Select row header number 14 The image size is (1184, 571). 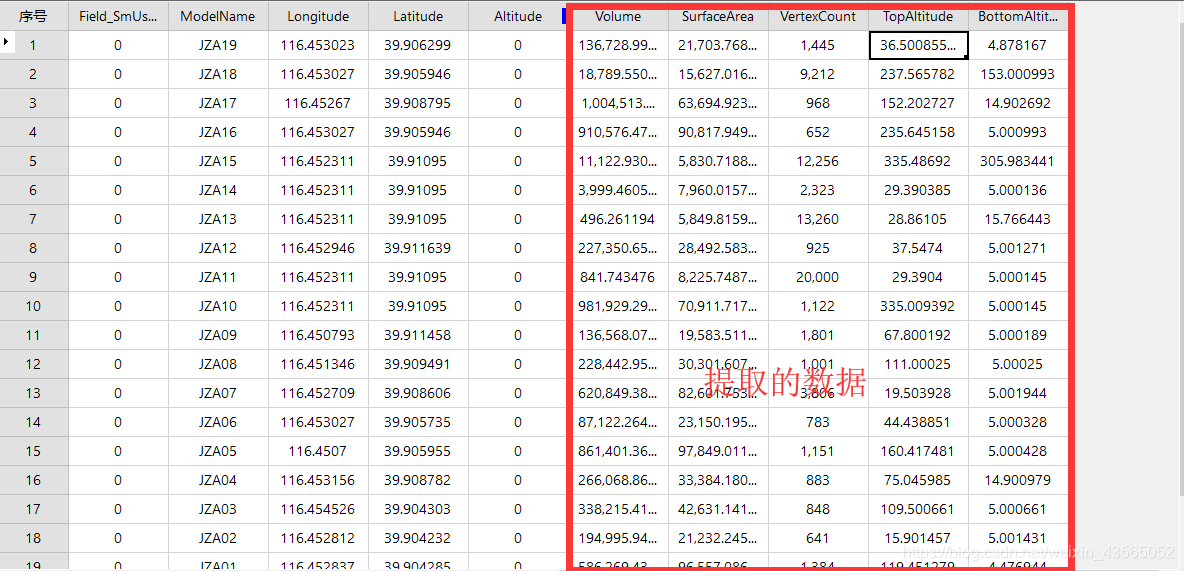pyautogui.click(x=34, y=422)
